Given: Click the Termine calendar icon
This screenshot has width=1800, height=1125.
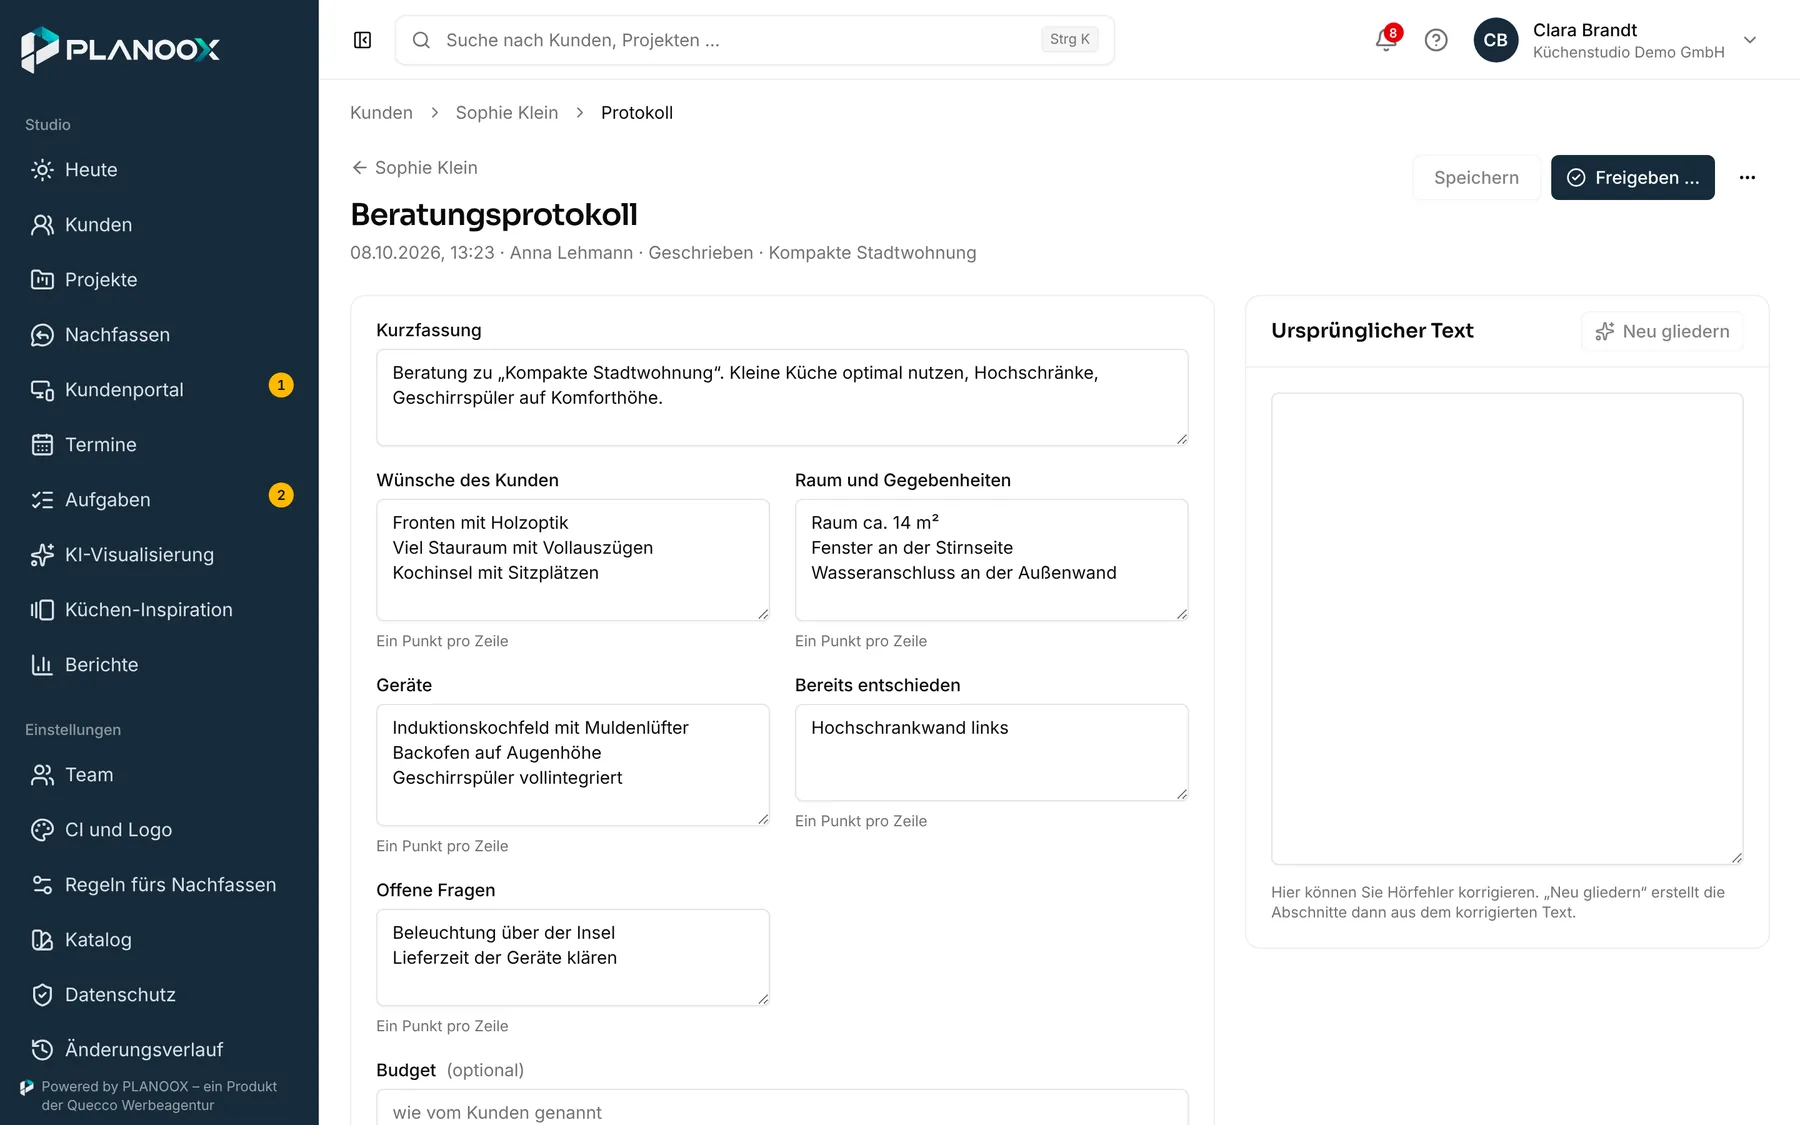Looking at the screenshot, I should tap(42, 445).
